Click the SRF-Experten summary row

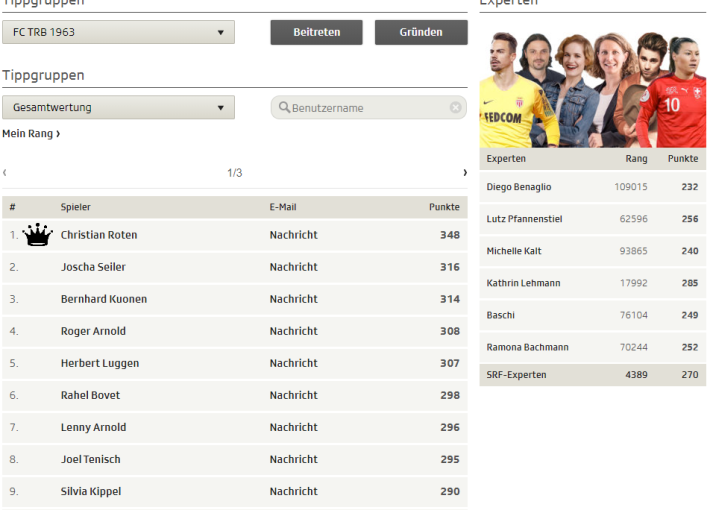[592, 374]
